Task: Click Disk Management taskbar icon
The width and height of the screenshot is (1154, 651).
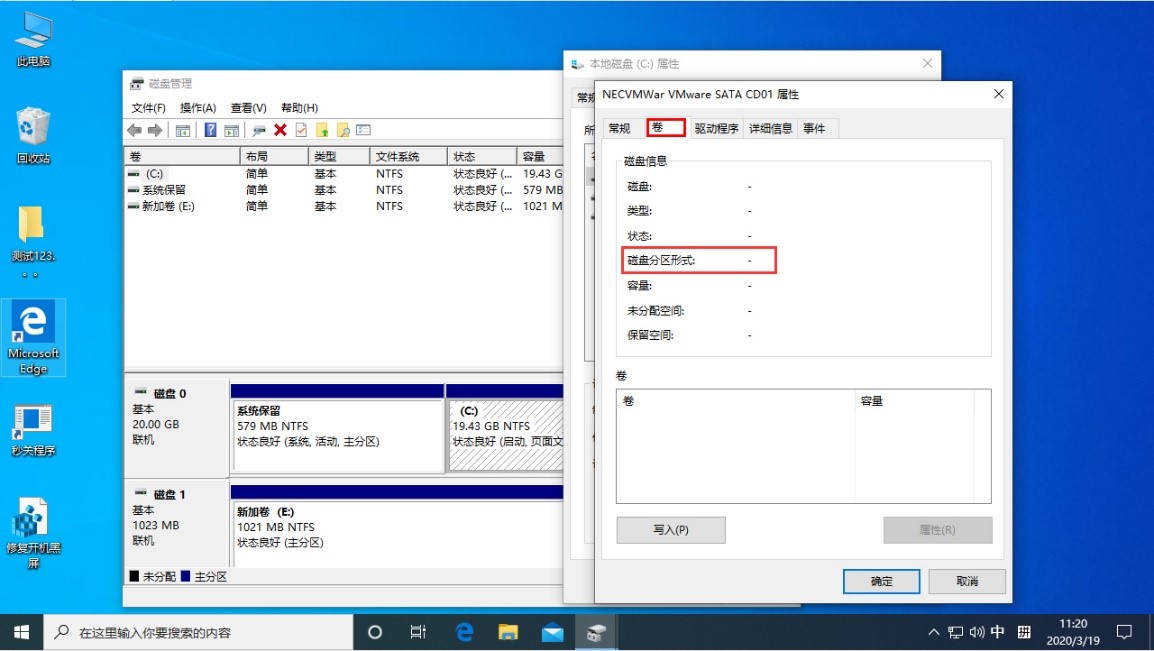Action: pyautogui.click(x=595, y=633)
